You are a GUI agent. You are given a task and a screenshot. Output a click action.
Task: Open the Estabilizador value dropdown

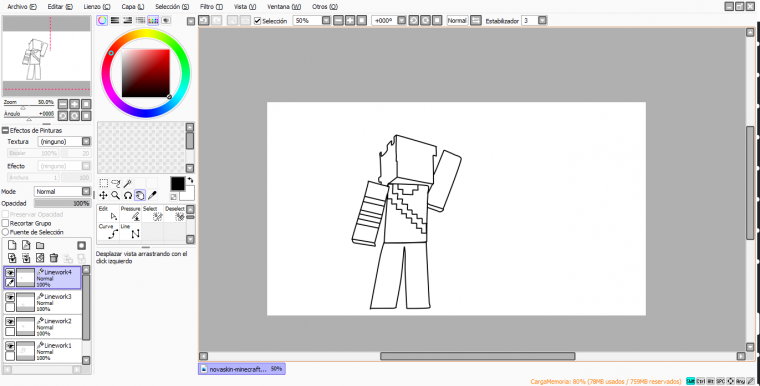(542, 20)
